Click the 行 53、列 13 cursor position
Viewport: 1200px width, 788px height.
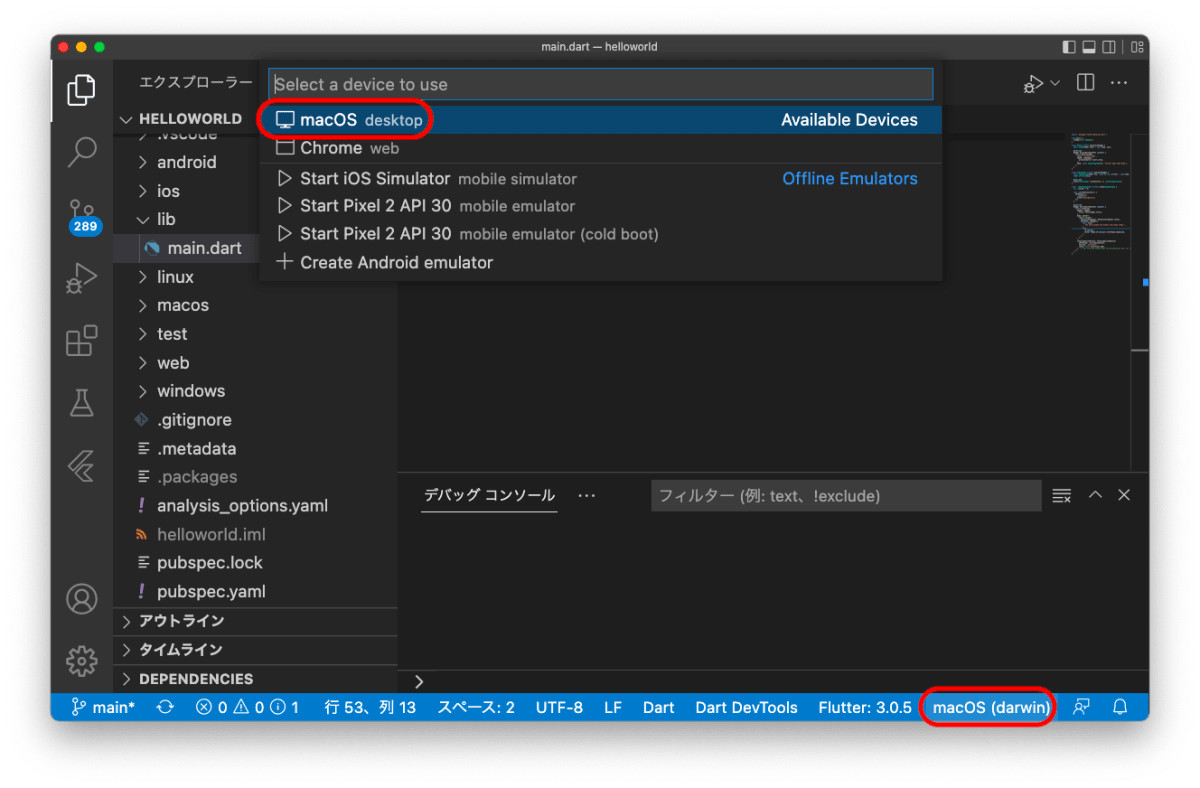(x=370, y=707)
